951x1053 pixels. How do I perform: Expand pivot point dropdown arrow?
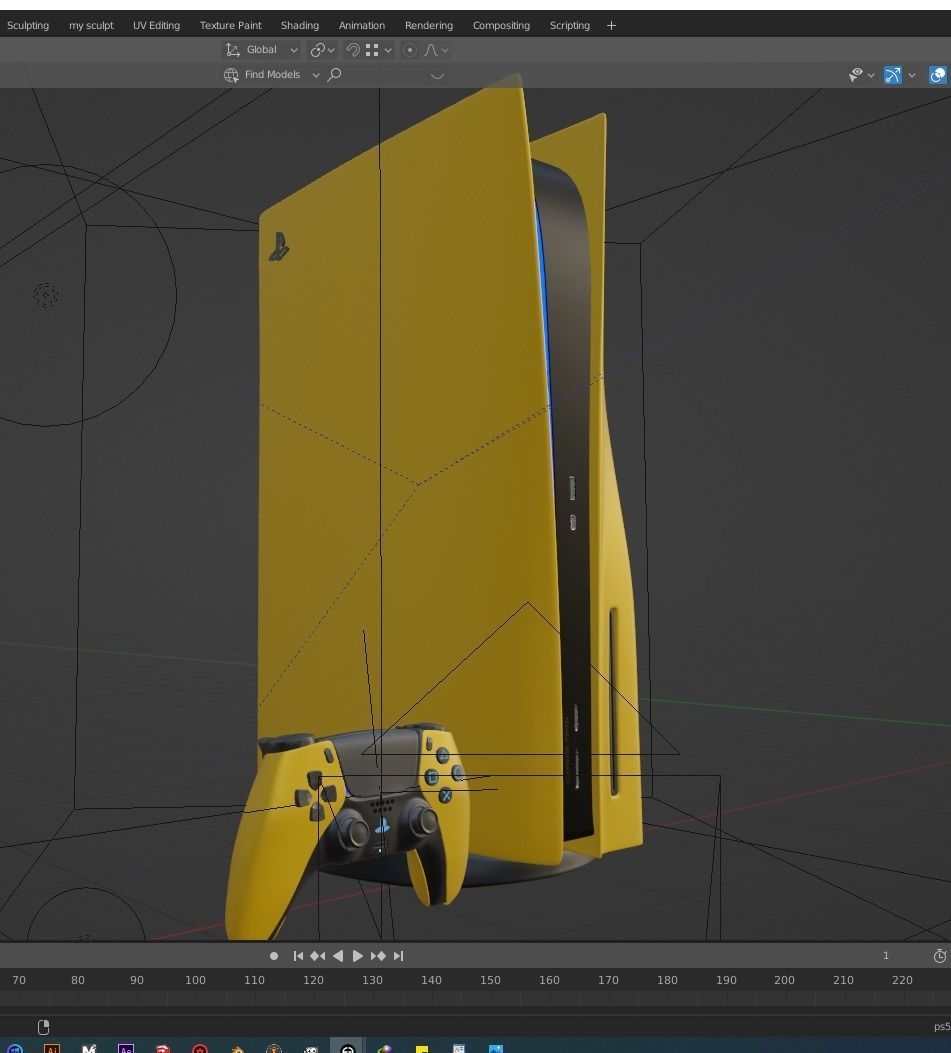[x=330, y=50]
